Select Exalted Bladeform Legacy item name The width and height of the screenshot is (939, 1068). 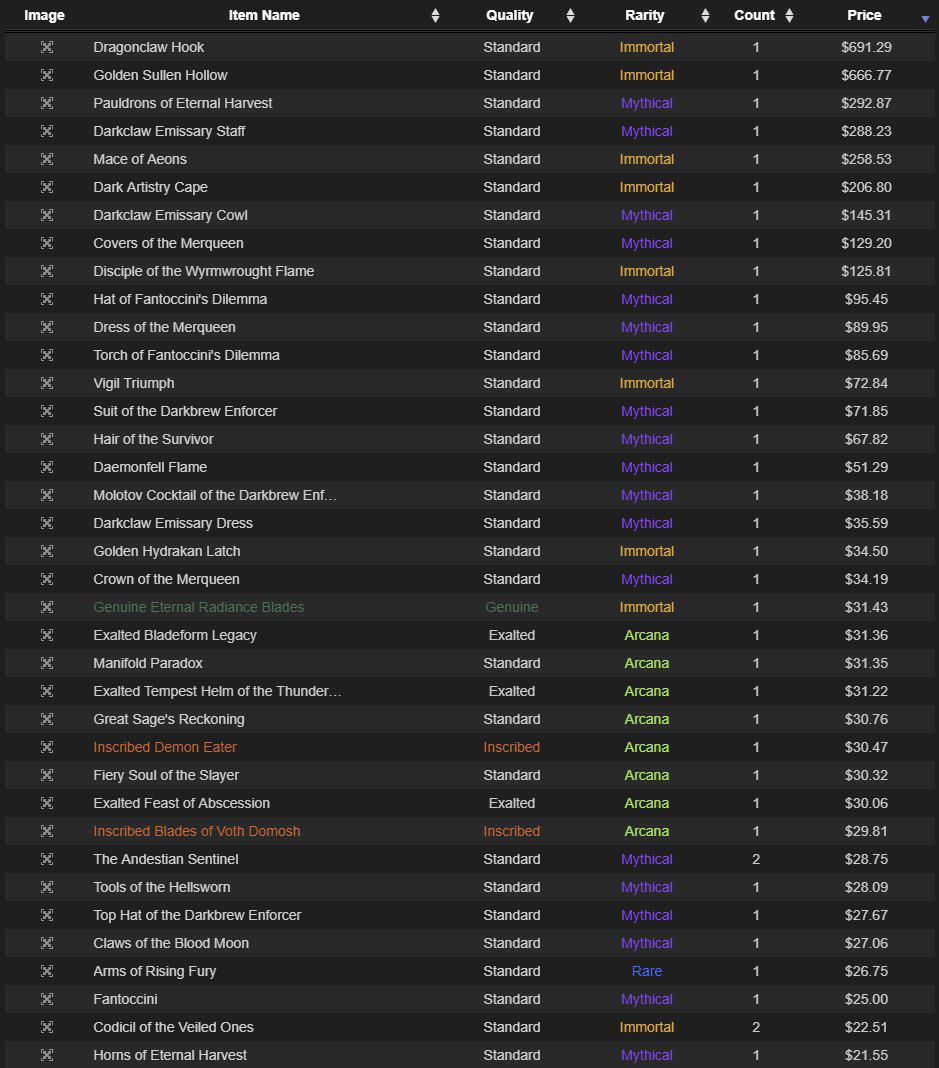174,635
